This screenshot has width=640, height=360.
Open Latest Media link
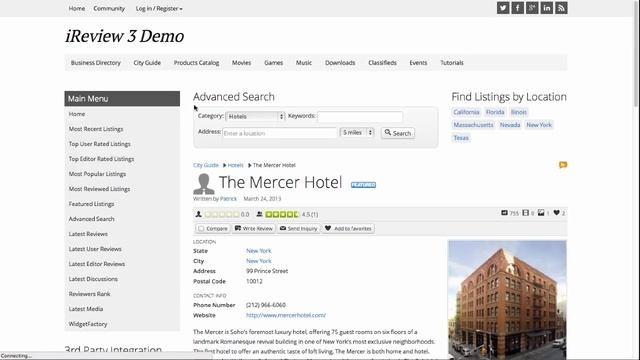86,309
